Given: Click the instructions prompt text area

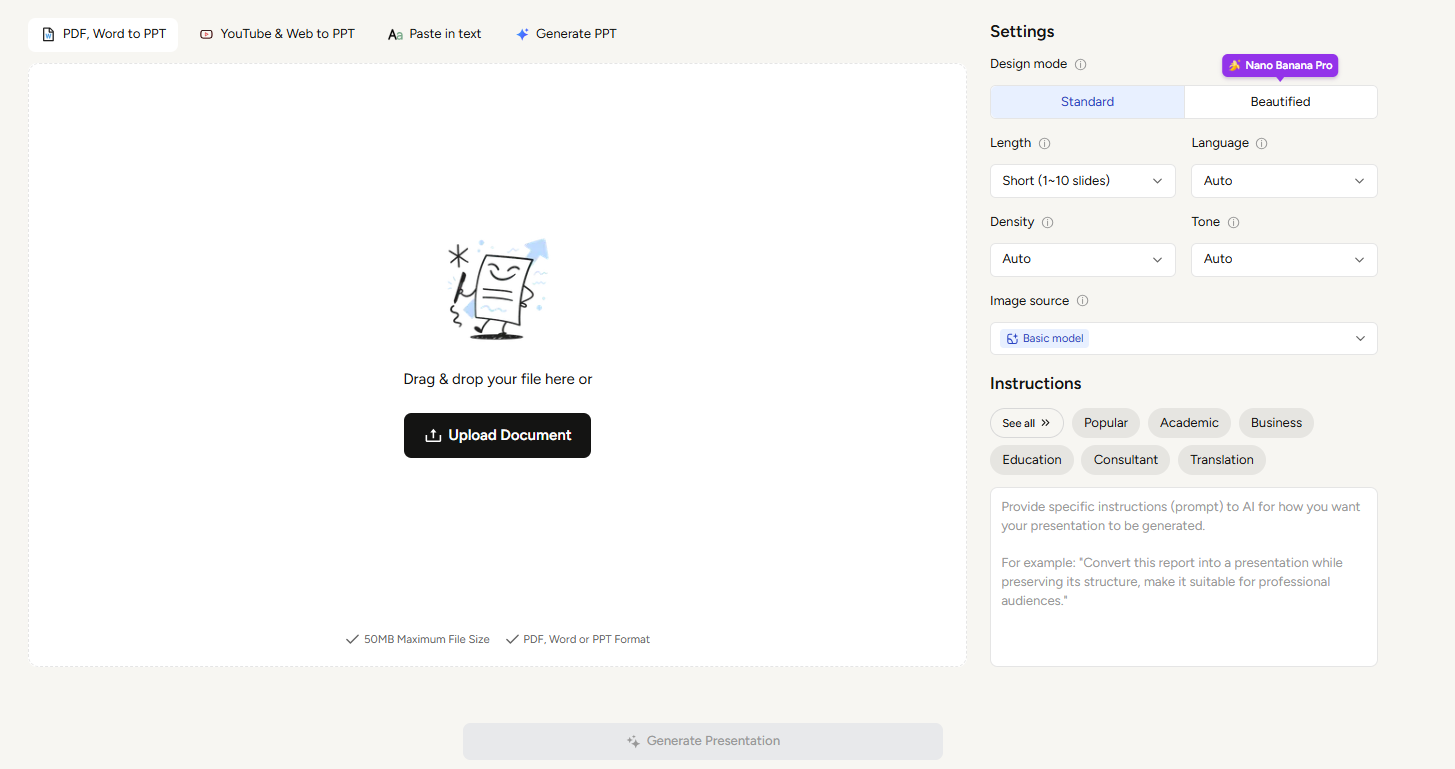Looking at the screenshot, I should 1184,577.
